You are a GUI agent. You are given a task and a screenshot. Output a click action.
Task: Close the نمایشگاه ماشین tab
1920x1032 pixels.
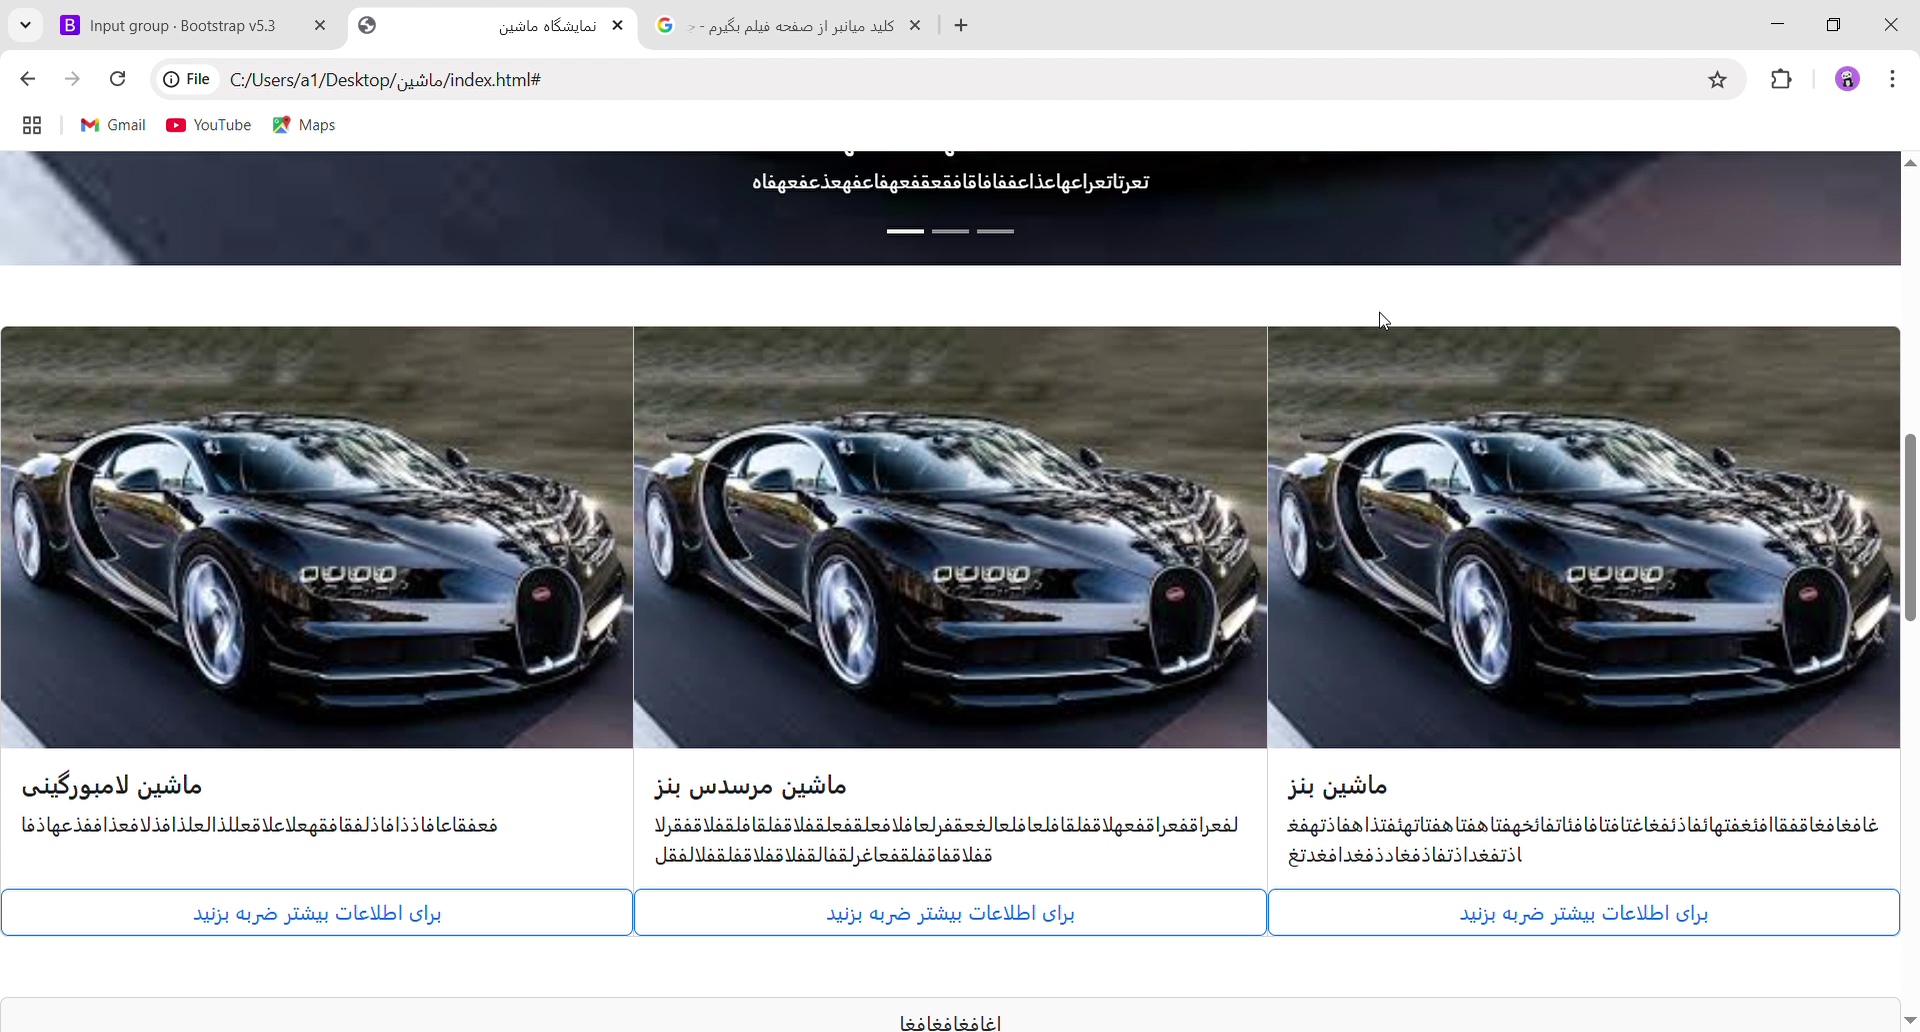coord(617,26)
